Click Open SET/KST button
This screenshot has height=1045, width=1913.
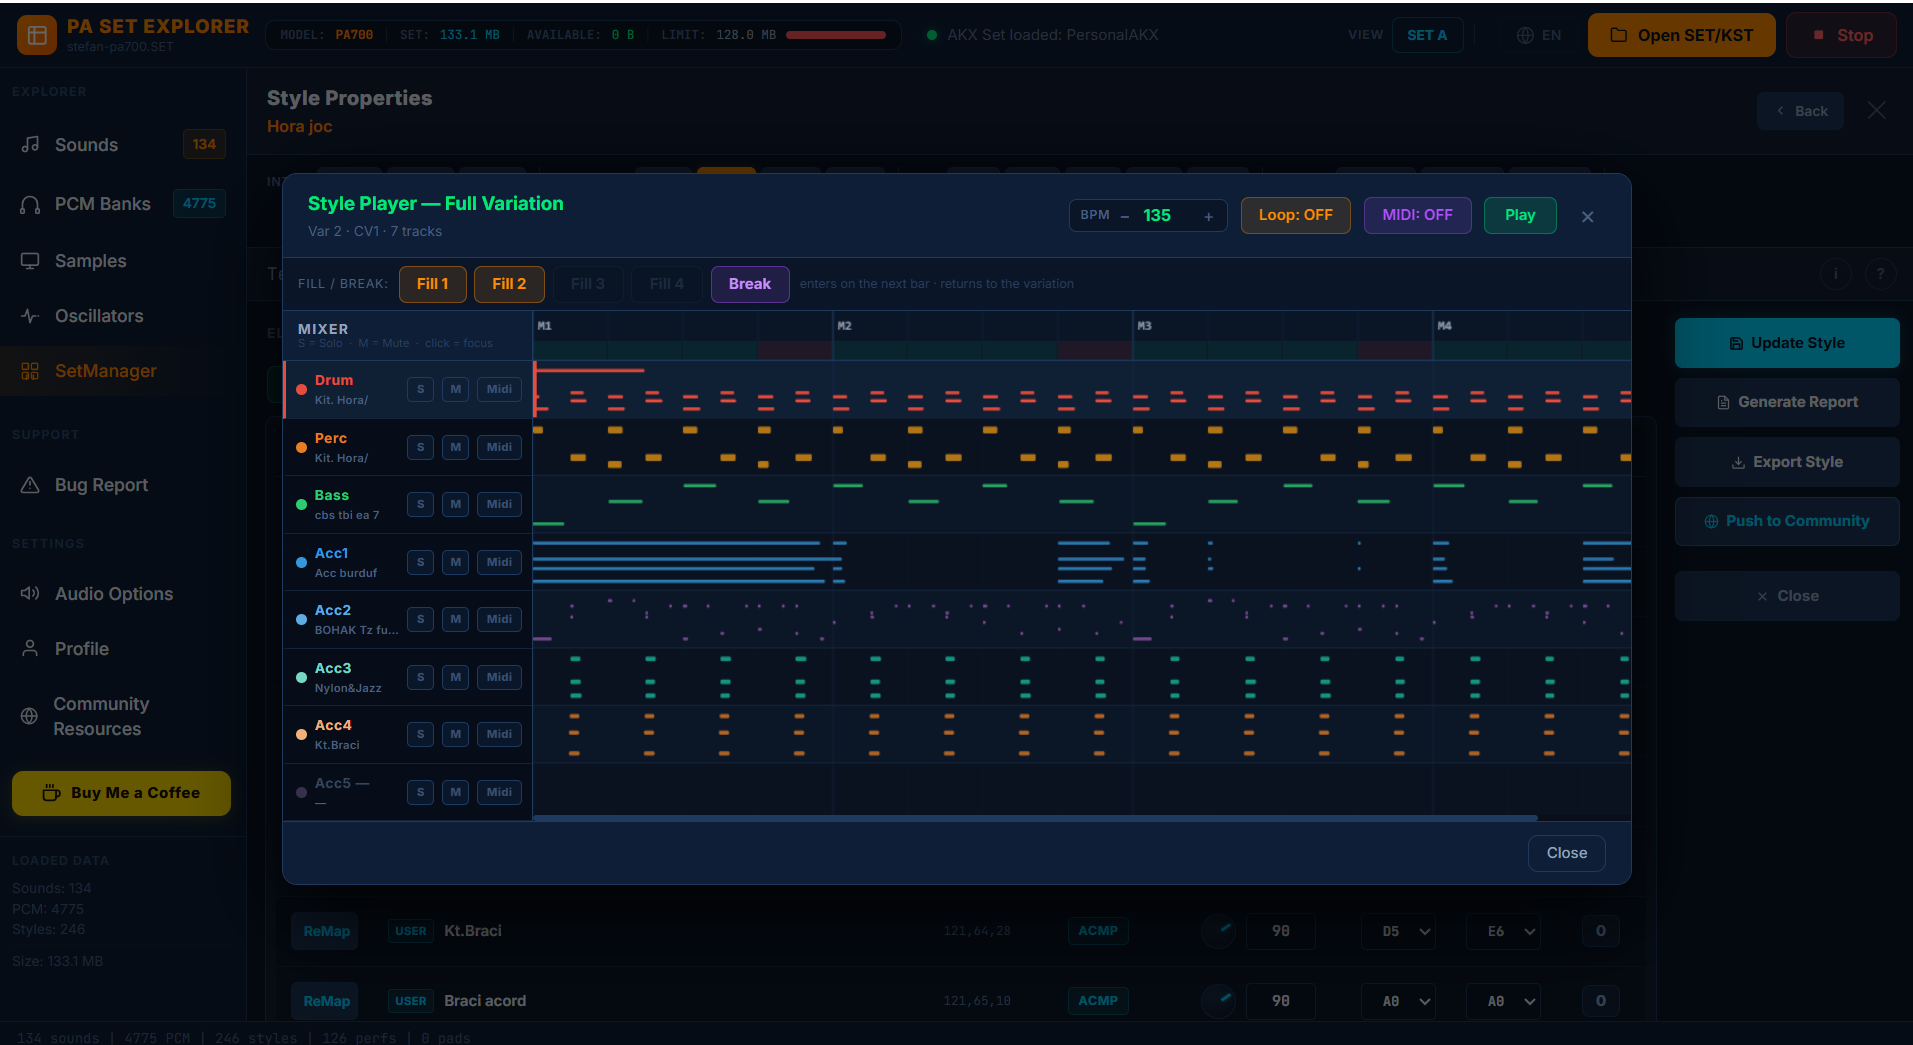(x=1682, y=35)
